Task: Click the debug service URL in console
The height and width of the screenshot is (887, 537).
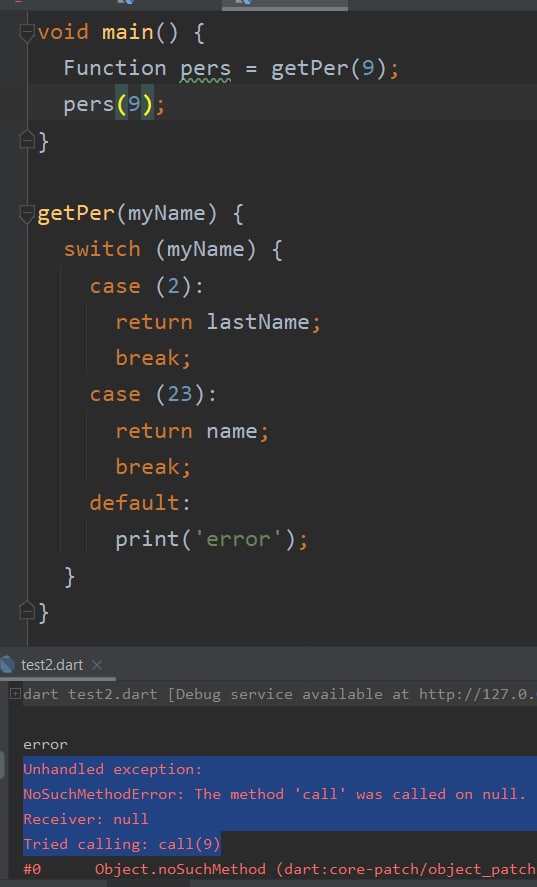Action: [478, 694]
